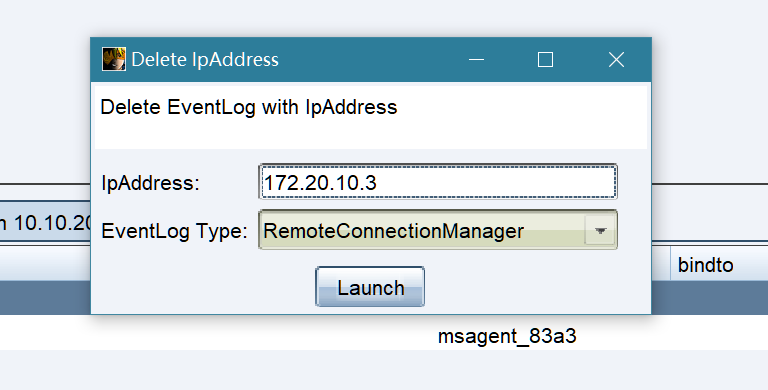Click the Launch button
Image resolution: width=768 pixels, height=390 pixels.
[x=370, y=287]
